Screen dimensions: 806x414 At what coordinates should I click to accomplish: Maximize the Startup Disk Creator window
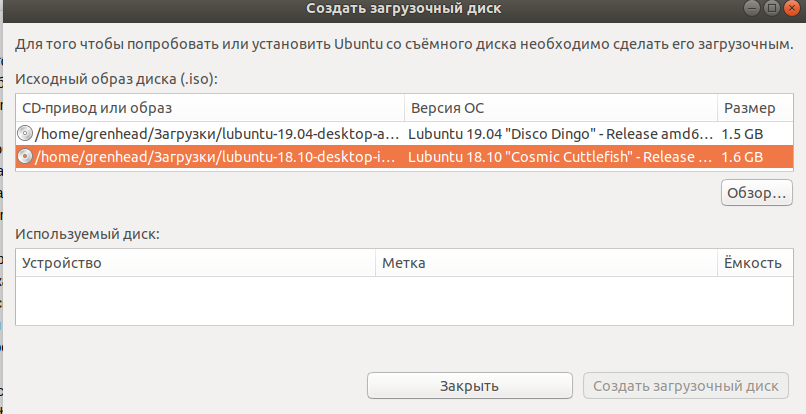(x=773, y=8)
